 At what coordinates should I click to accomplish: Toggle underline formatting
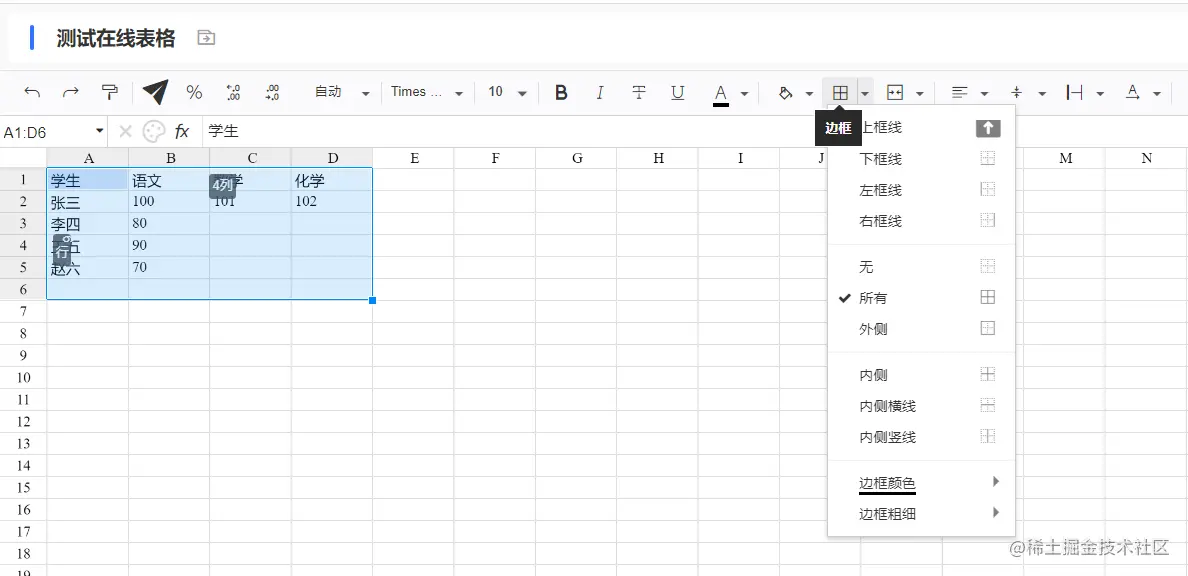click(x=677, y=92)
